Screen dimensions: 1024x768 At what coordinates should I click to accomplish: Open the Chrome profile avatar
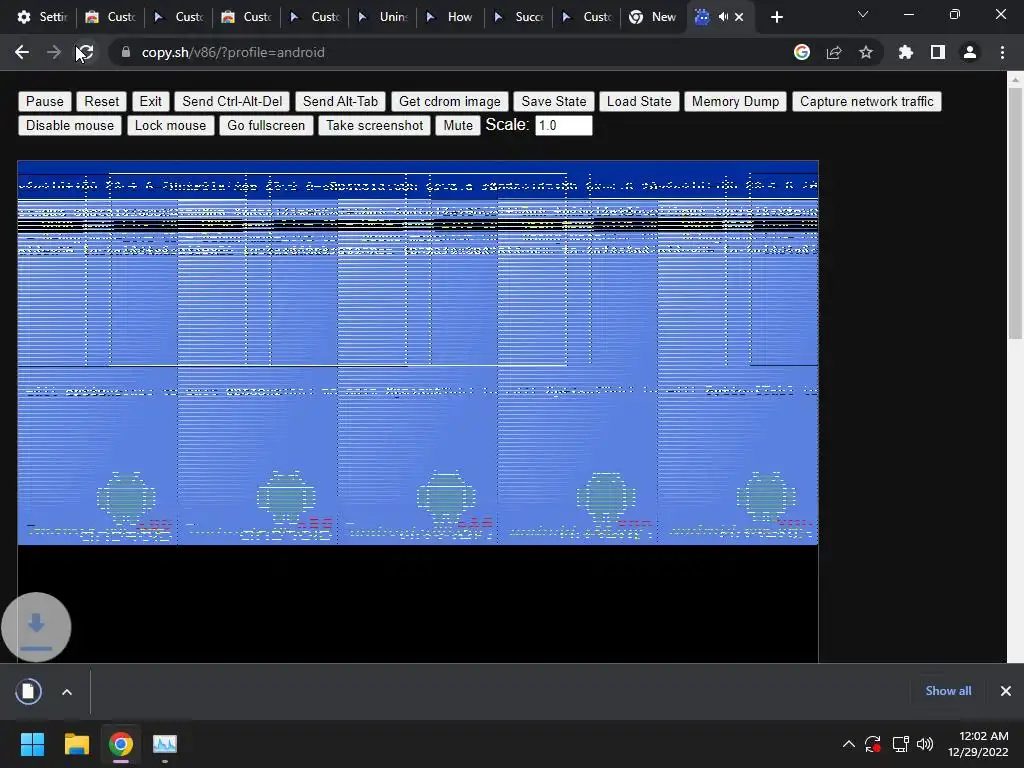pyautogui.click(x=970, y=52)
